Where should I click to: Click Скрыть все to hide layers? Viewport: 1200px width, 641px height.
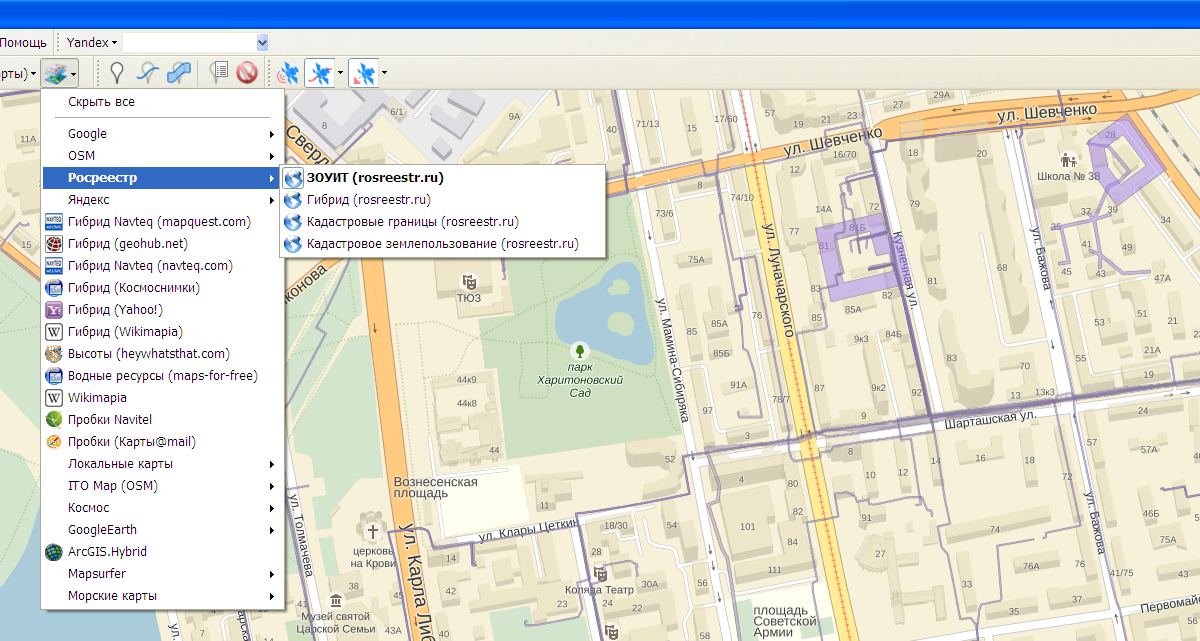click(x=101, y=102)
